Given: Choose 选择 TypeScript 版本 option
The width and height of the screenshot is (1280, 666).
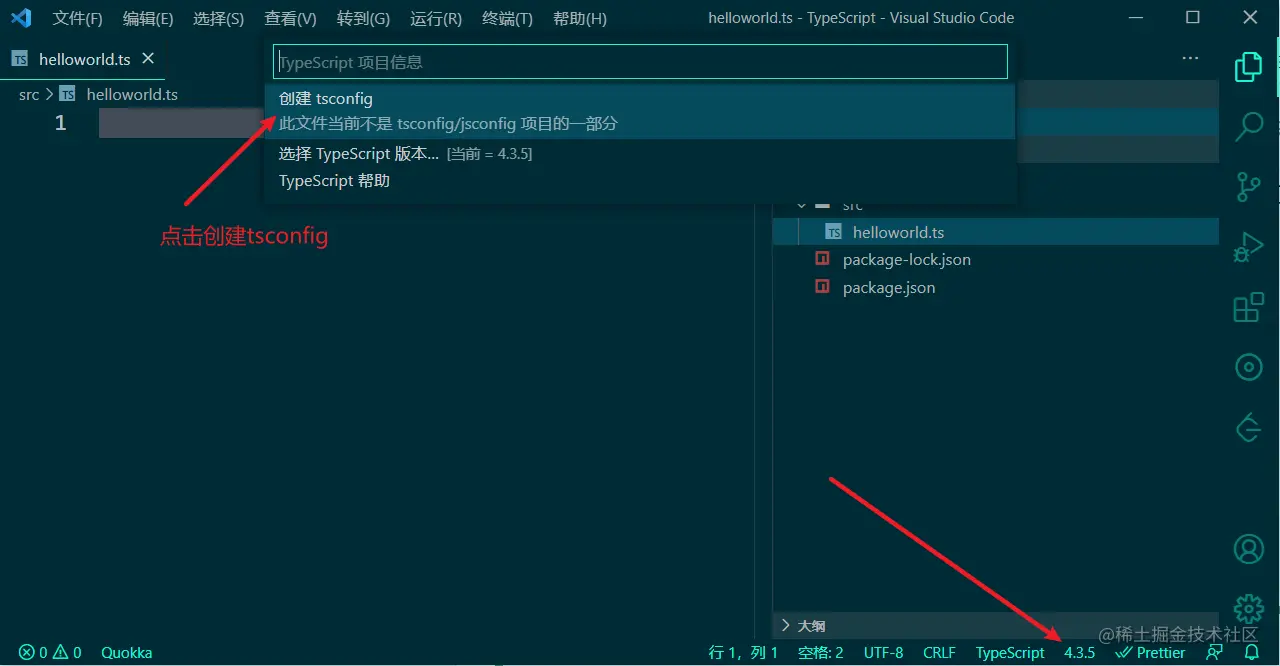Looking at the screenshot, I should click(x=640, y=153).
